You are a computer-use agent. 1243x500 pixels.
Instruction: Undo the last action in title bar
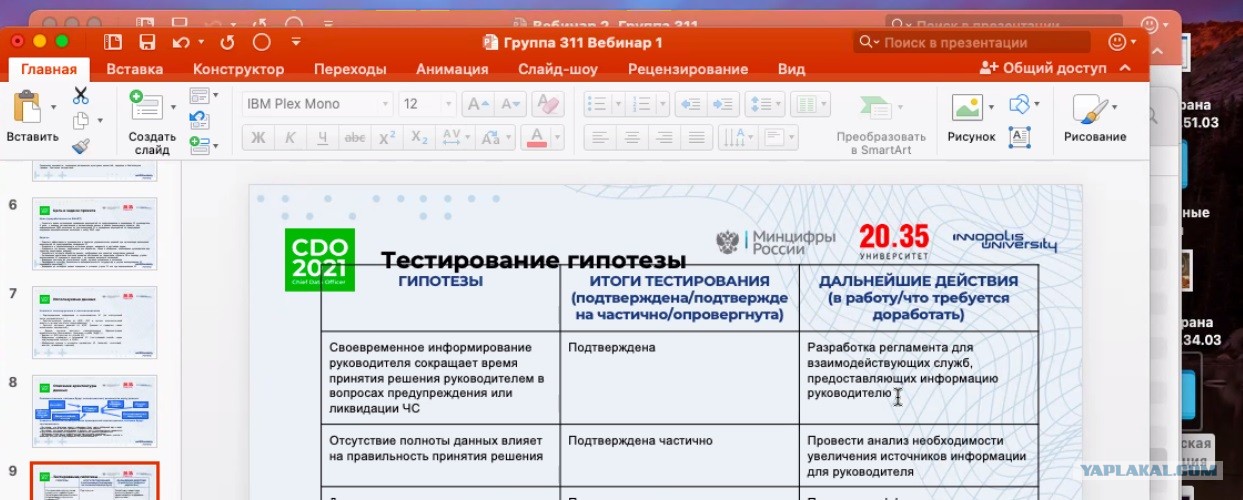[x=180, y=42]
